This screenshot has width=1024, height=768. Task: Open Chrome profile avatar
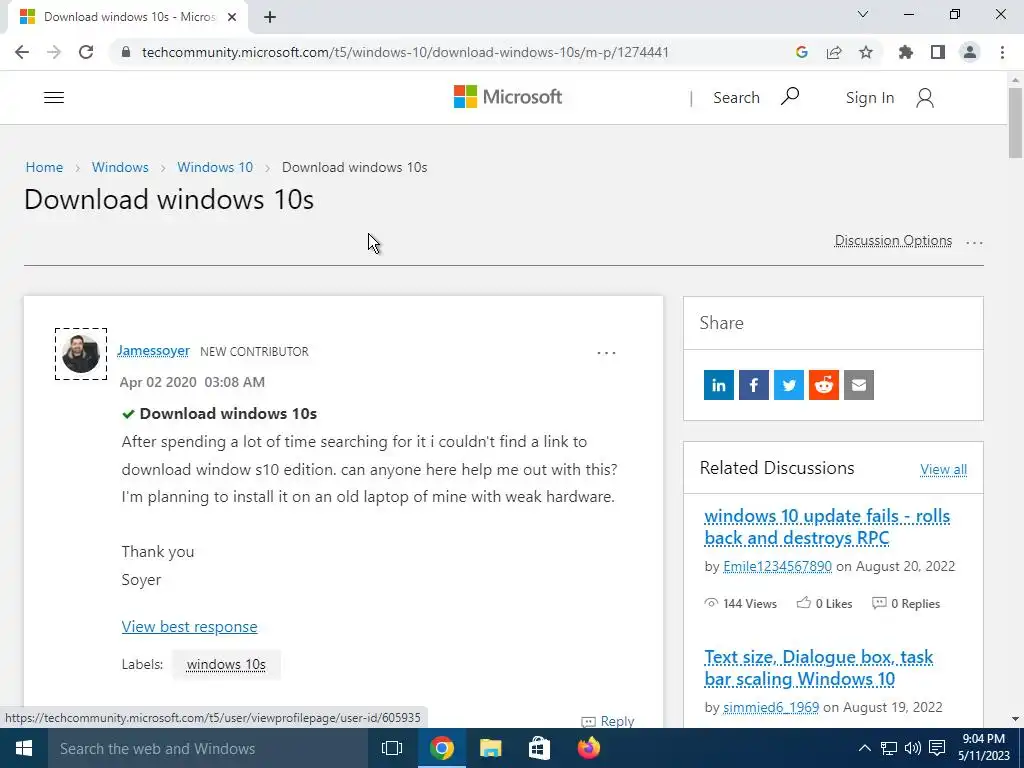[x=970, y=52]
